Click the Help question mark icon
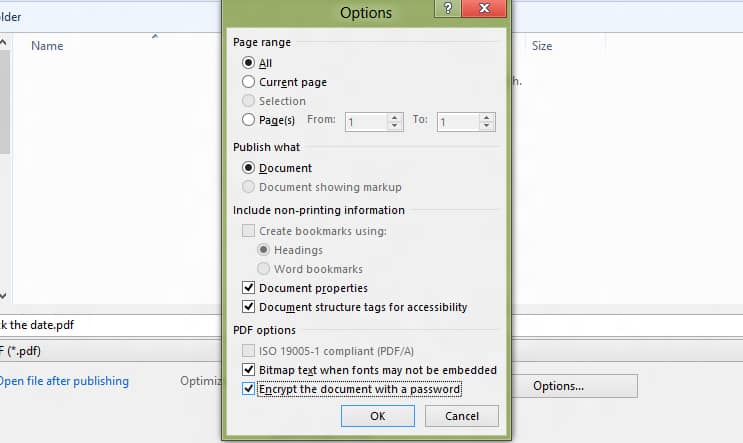This screenshot has width=743, height=443. point(446,9)
